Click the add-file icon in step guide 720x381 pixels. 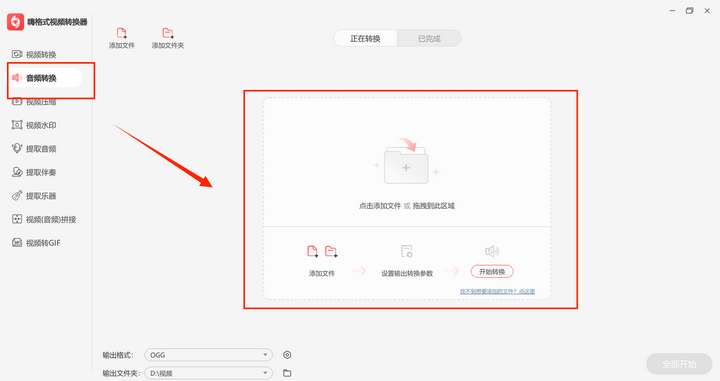point(312,251)
